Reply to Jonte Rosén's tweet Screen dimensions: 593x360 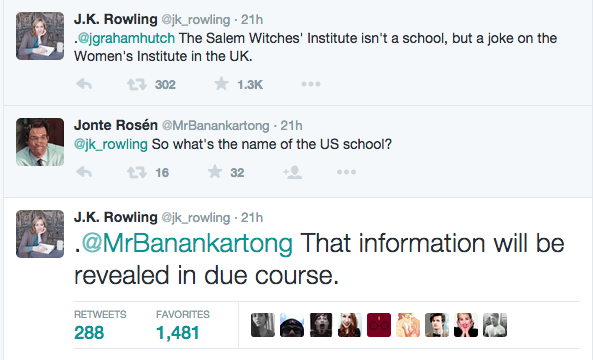click(84, 172)
